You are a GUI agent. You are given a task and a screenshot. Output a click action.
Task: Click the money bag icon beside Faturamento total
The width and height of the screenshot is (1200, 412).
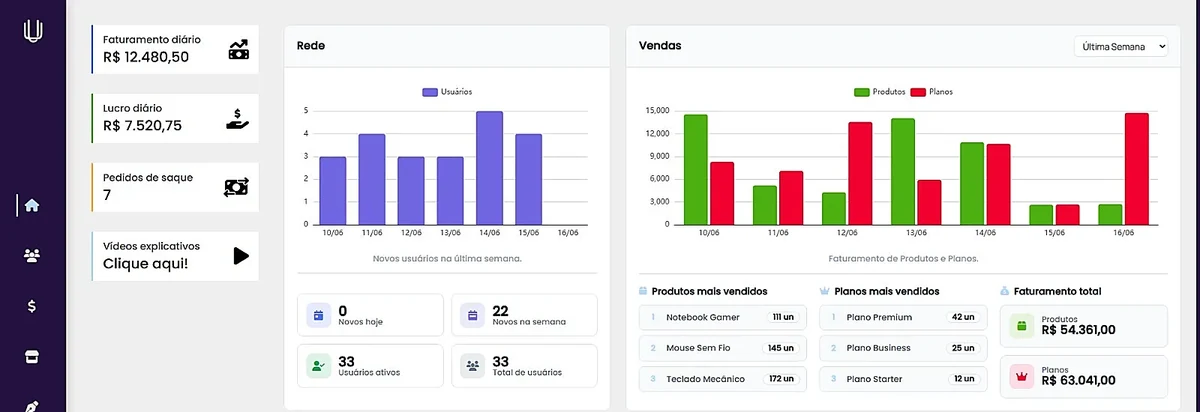[x=1005, y=291]
